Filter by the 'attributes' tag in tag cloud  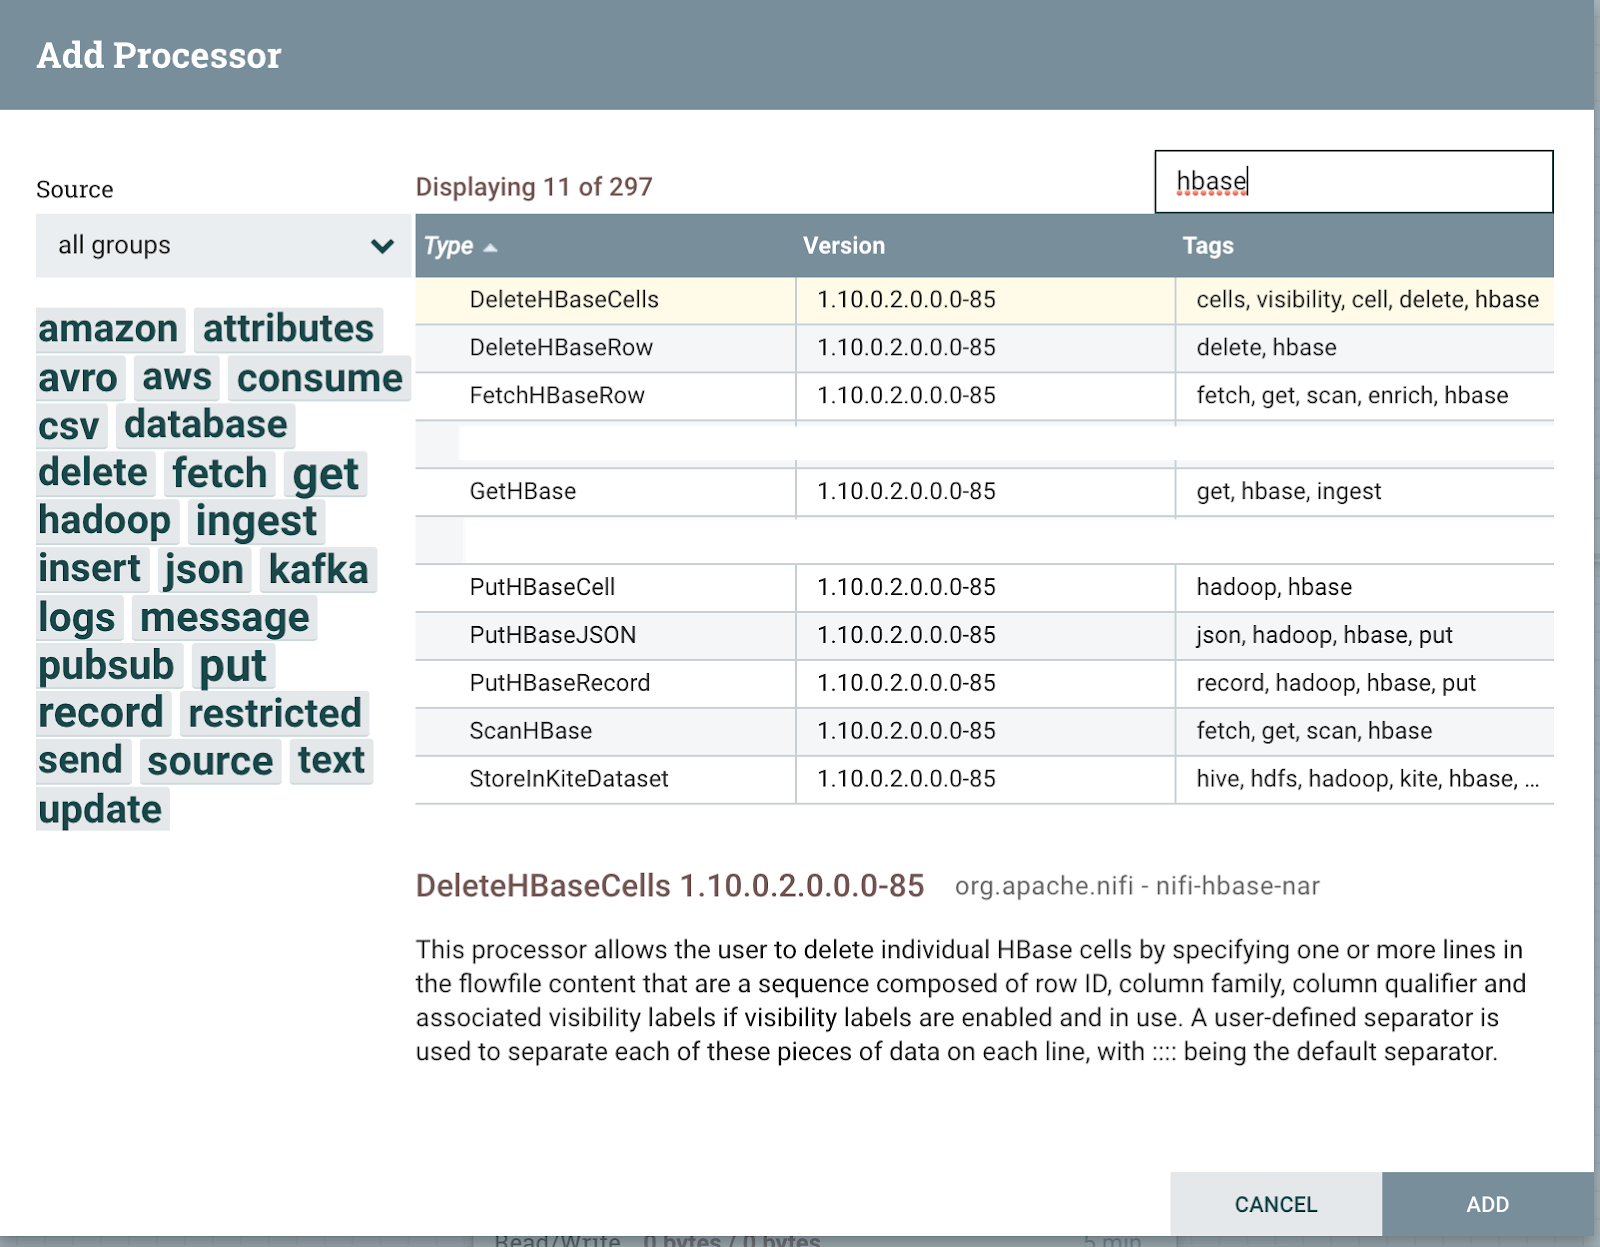(288, 329)
